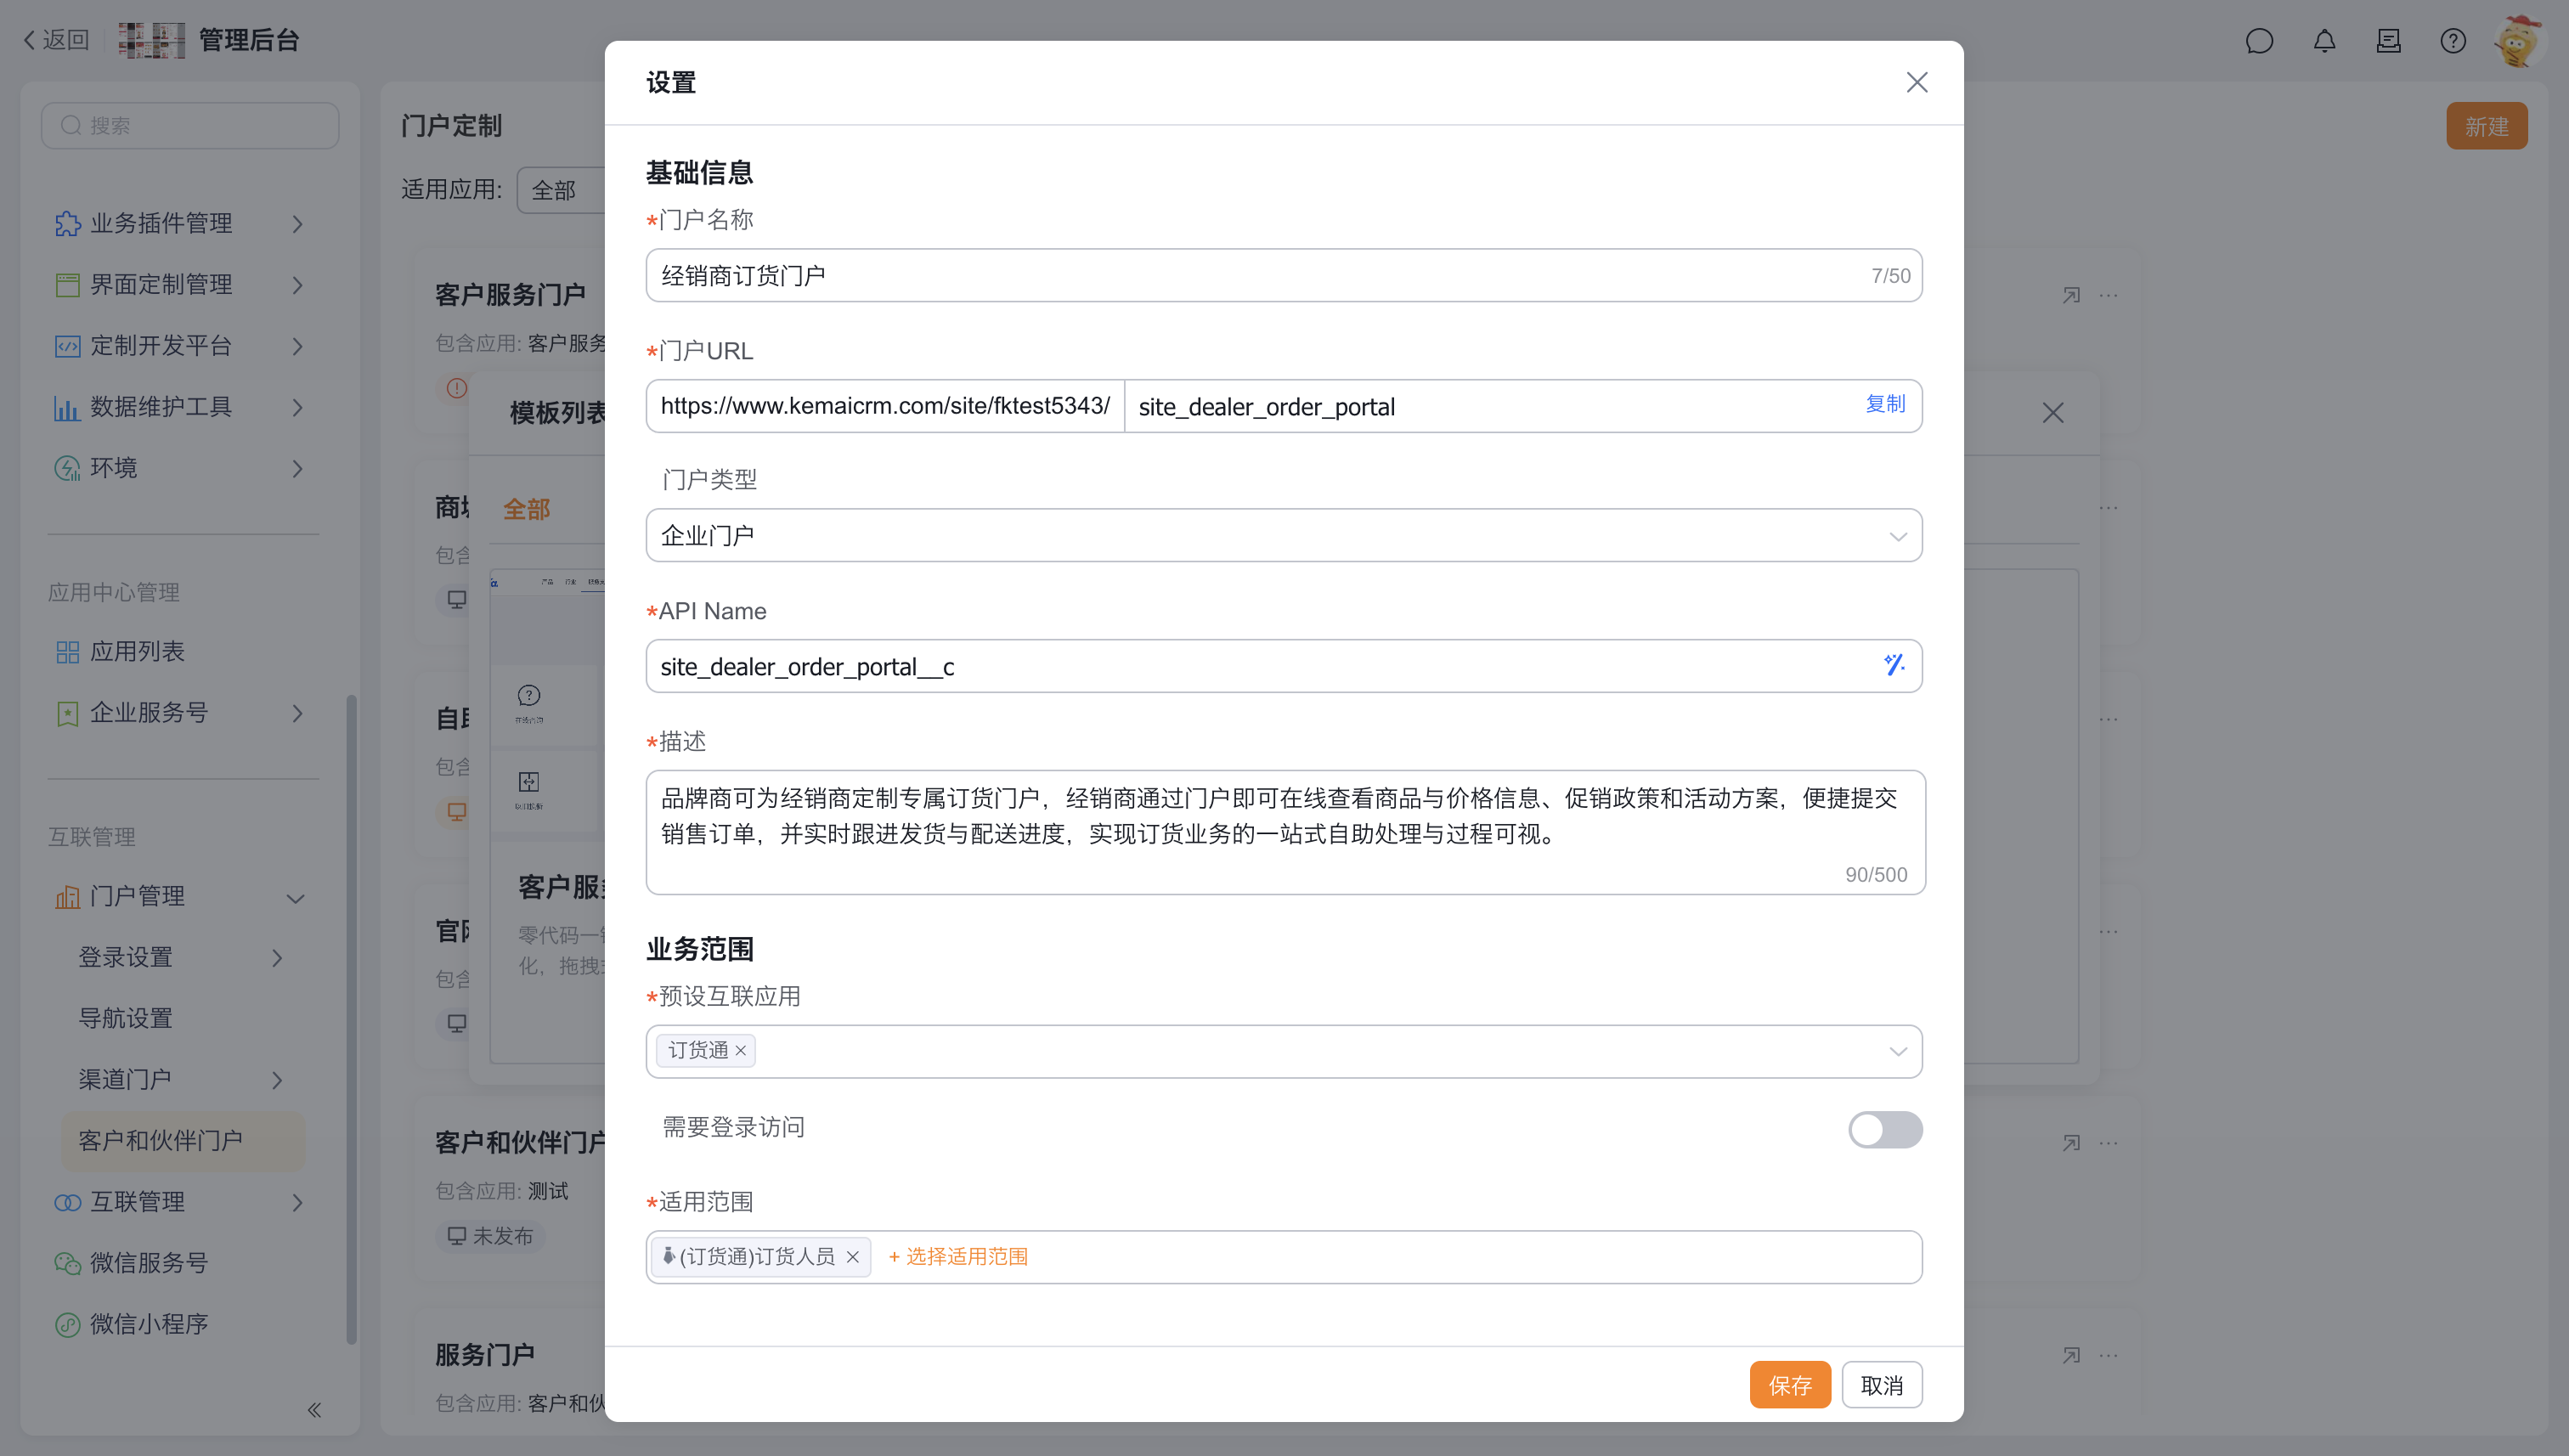Toggle the 需要登录访问 switch

tap(1884, 1130)
